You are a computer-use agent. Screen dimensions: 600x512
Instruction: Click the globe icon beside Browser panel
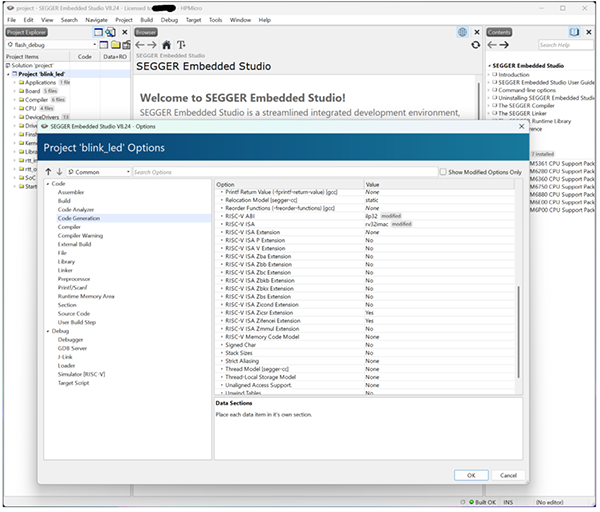462,32
